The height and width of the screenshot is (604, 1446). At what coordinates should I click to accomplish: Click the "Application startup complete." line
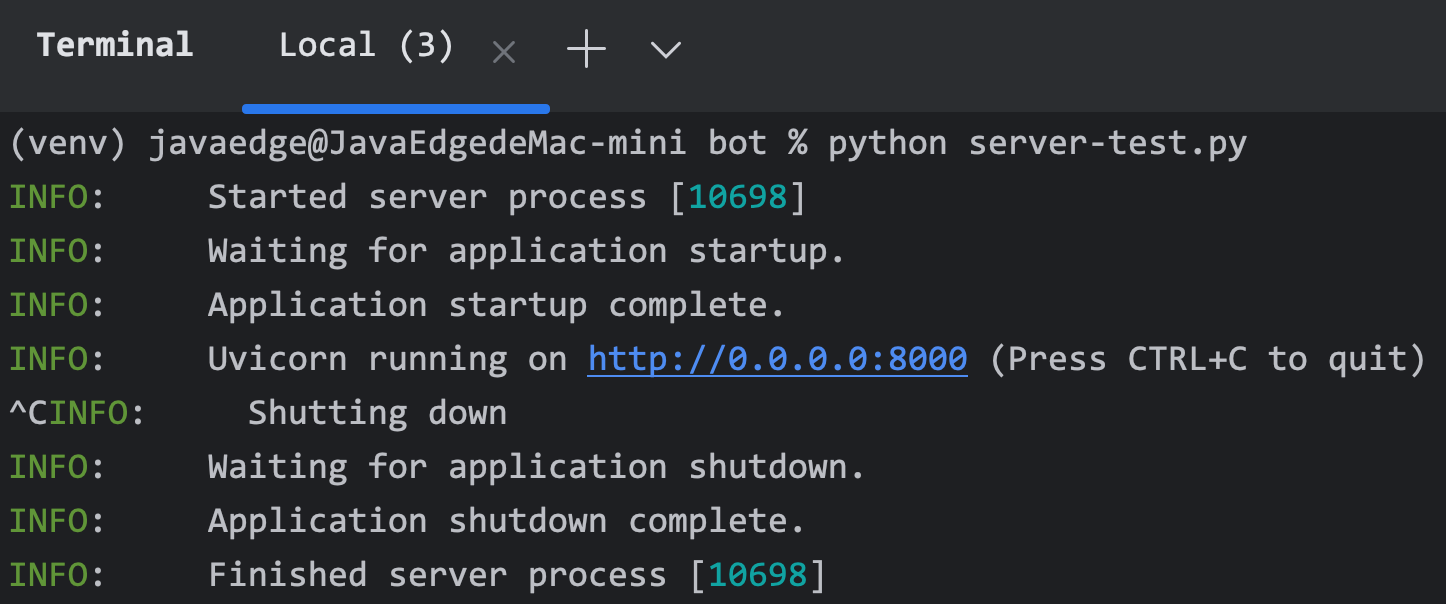(496, 306)
